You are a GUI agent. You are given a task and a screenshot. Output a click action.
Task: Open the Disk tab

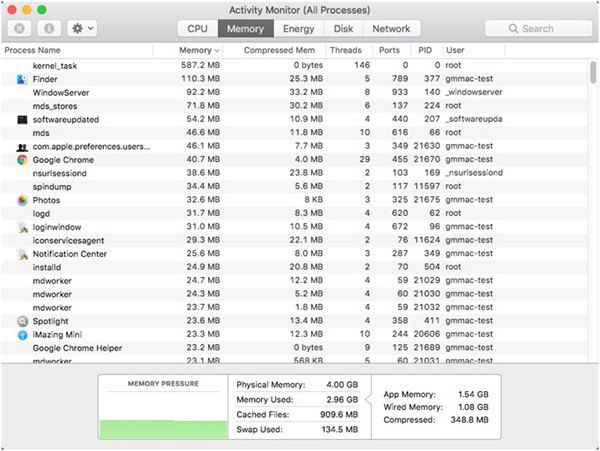(343, 29)
